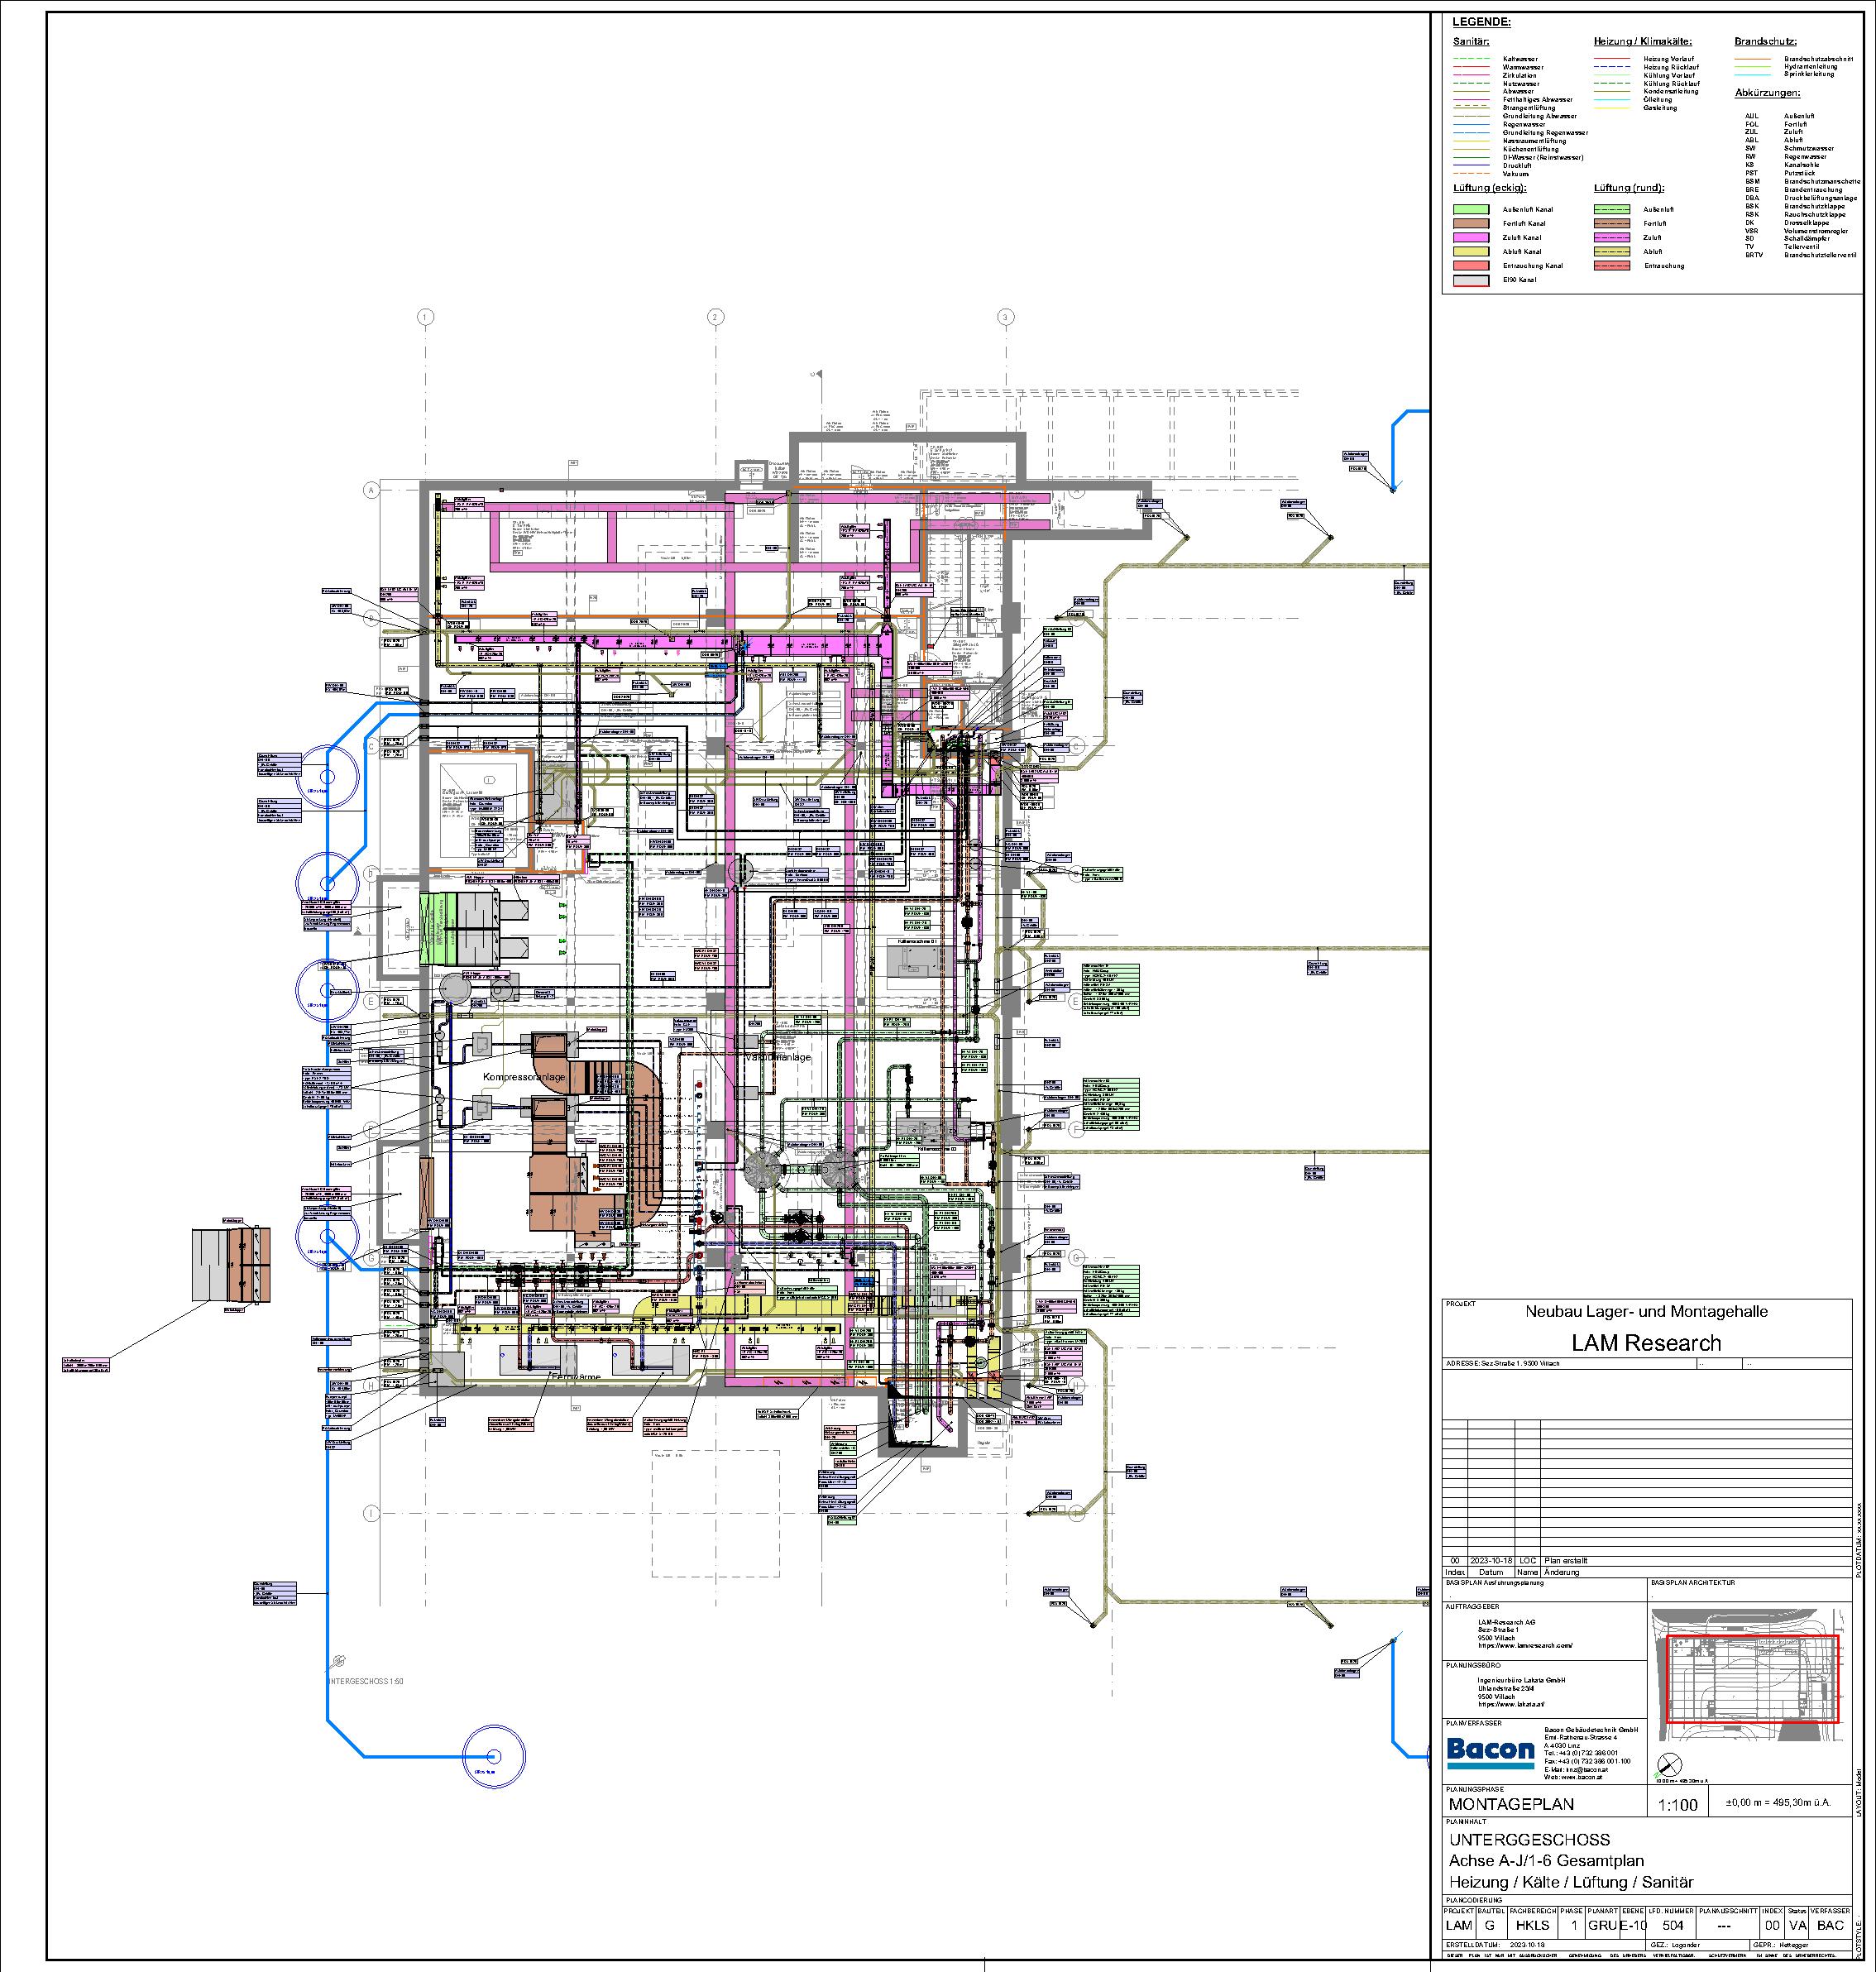Click the Kompressoranlage room label
The height and width of the screenshot is (1972, 1876).
(524, 1077)
